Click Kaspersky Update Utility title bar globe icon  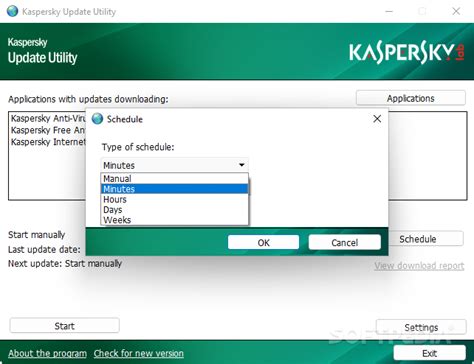12,11
